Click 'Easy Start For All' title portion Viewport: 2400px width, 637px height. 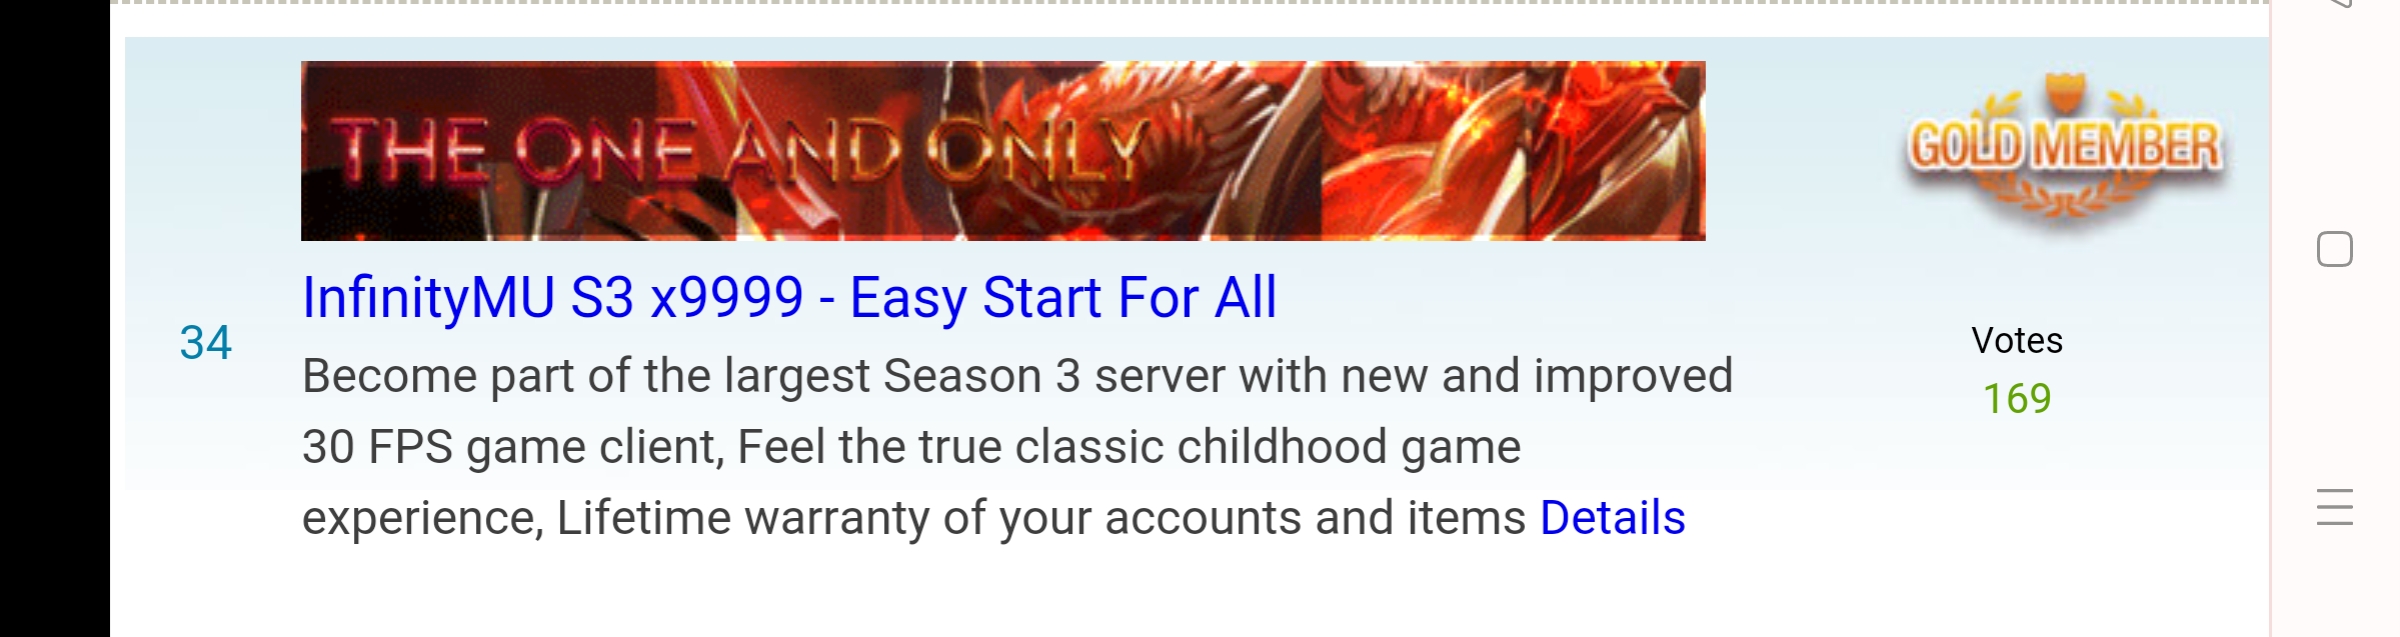[1063, 297]
